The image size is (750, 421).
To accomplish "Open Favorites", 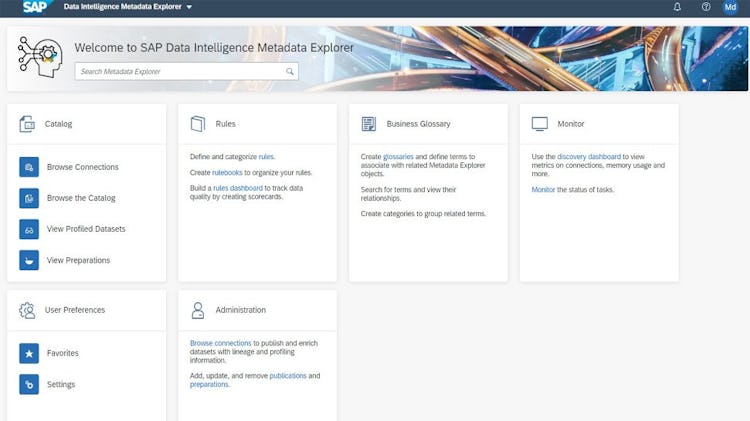I will [x=63, y=353].
